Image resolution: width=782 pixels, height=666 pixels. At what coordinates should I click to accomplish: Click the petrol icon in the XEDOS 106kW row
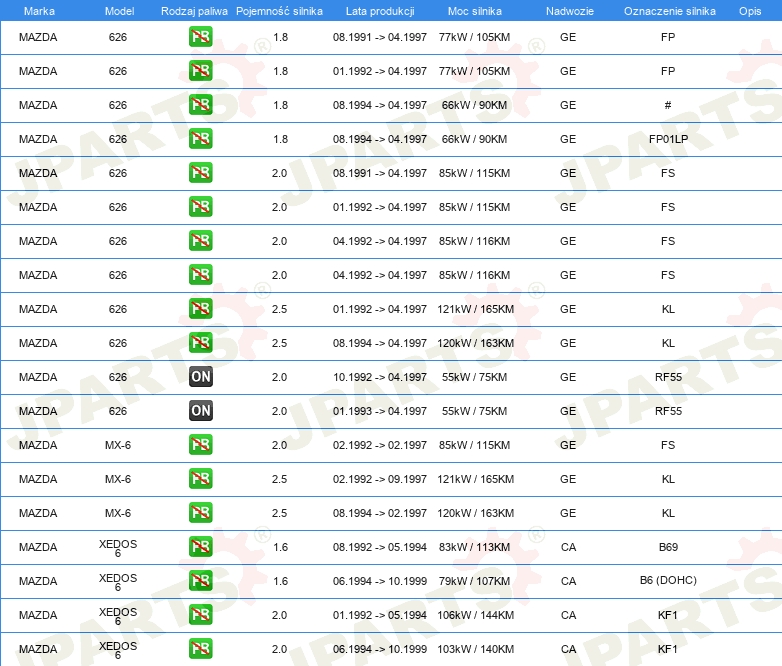tap(200, 615)
